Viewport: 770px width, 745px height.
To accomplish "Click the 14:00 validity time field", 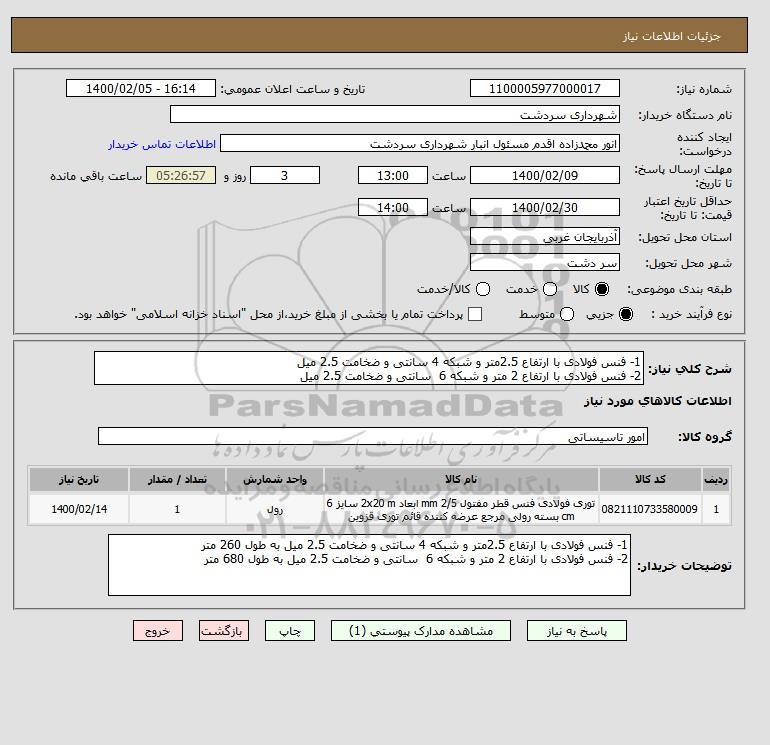I will (393, 207).
